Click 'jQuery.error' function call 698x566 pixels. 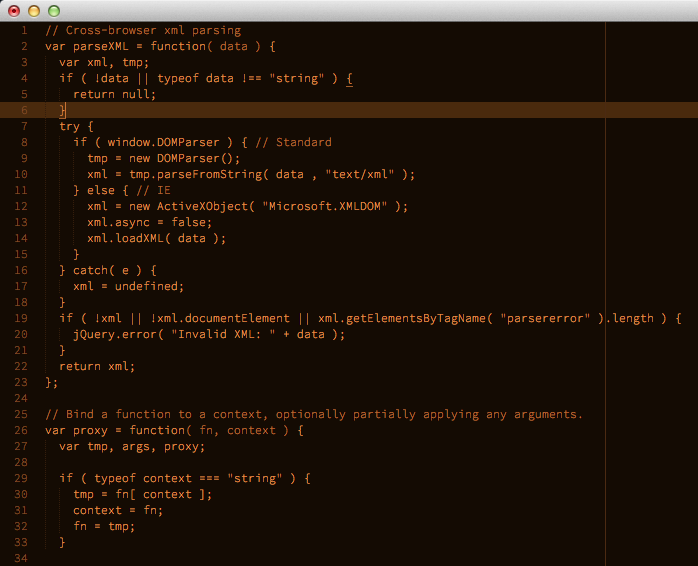click(x=115, y=334)
